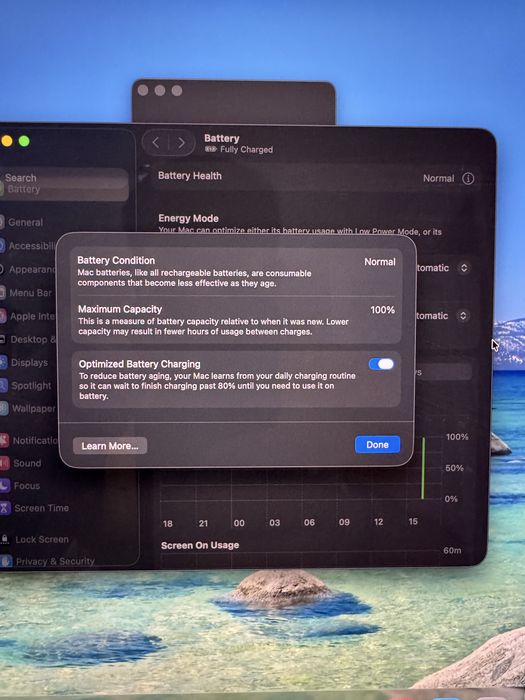The width and height of the screenshot is (525, 700).
Task: Click the Maximum Capacity 100% value
Action: click(x=383, y=310)
